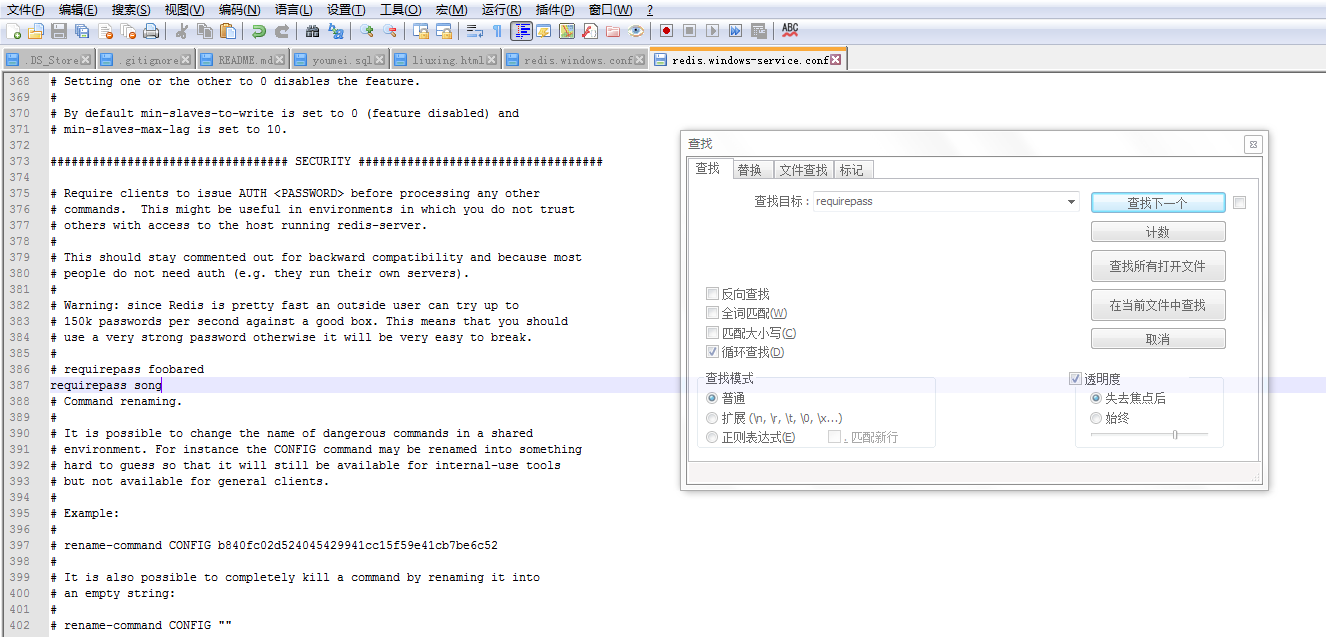Select the Record Macro icon
The image size is (1326, 637).
pyautogui.click(x=666, y=31)
